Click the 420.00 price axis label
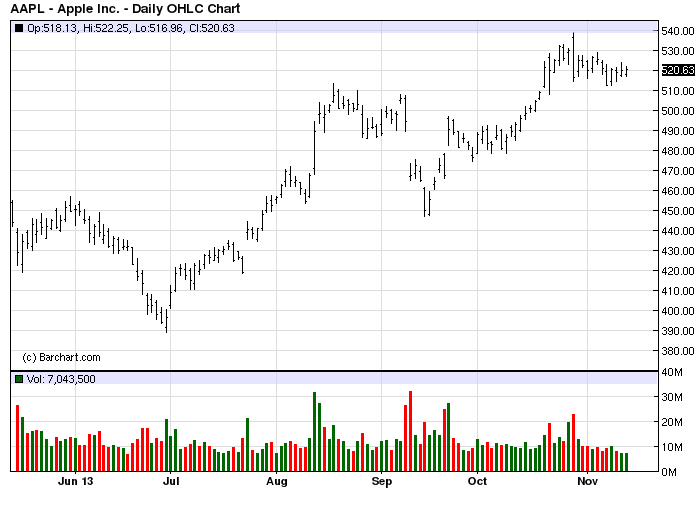700x512 pixels. click(678, 271)
